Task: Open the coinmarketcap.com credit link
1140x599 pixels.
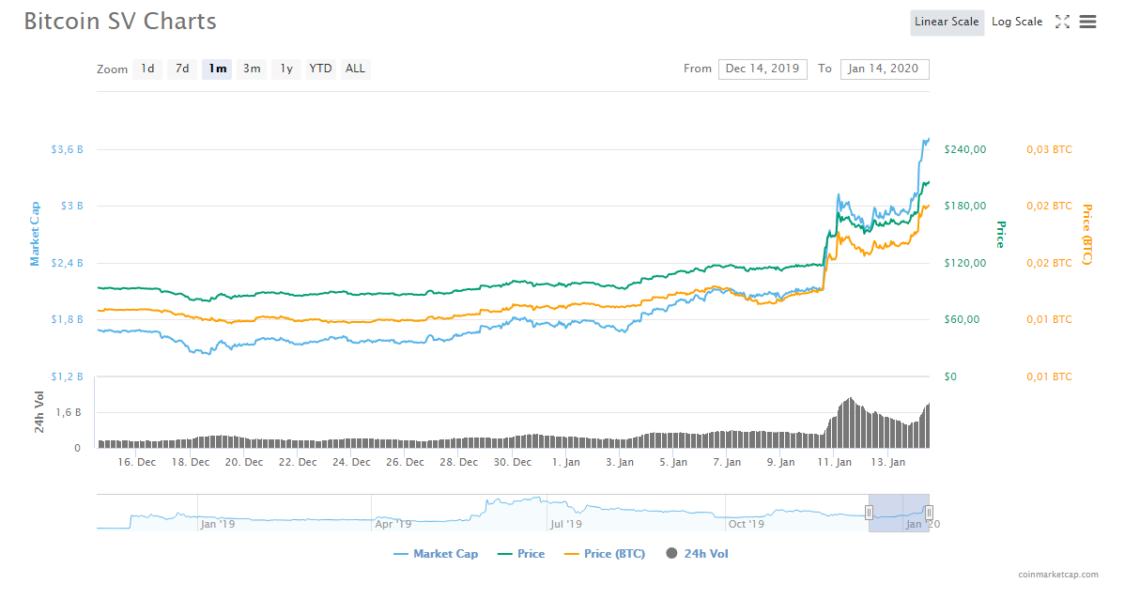Action: [x=1058, y=575]
